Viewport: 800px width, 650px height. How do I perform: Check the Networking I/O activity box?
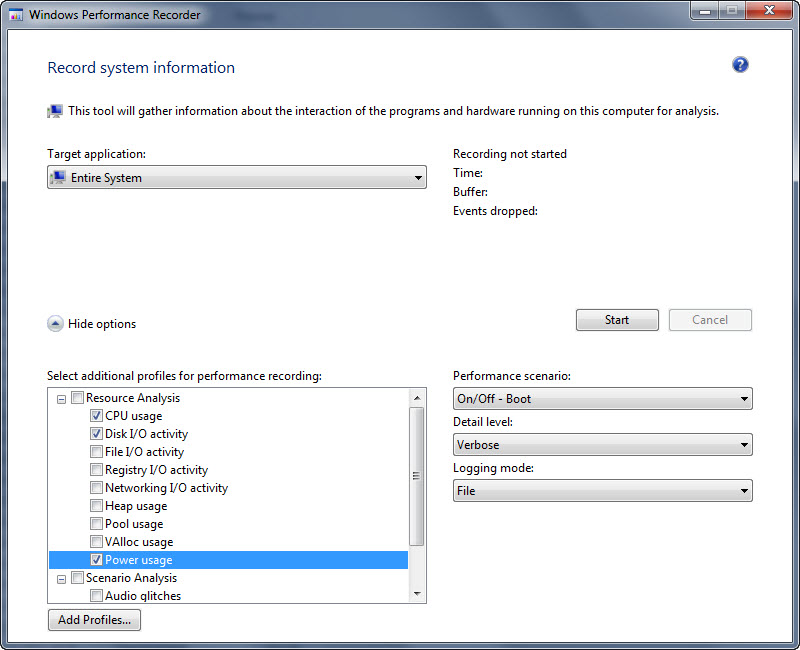(x=96, y=488)
